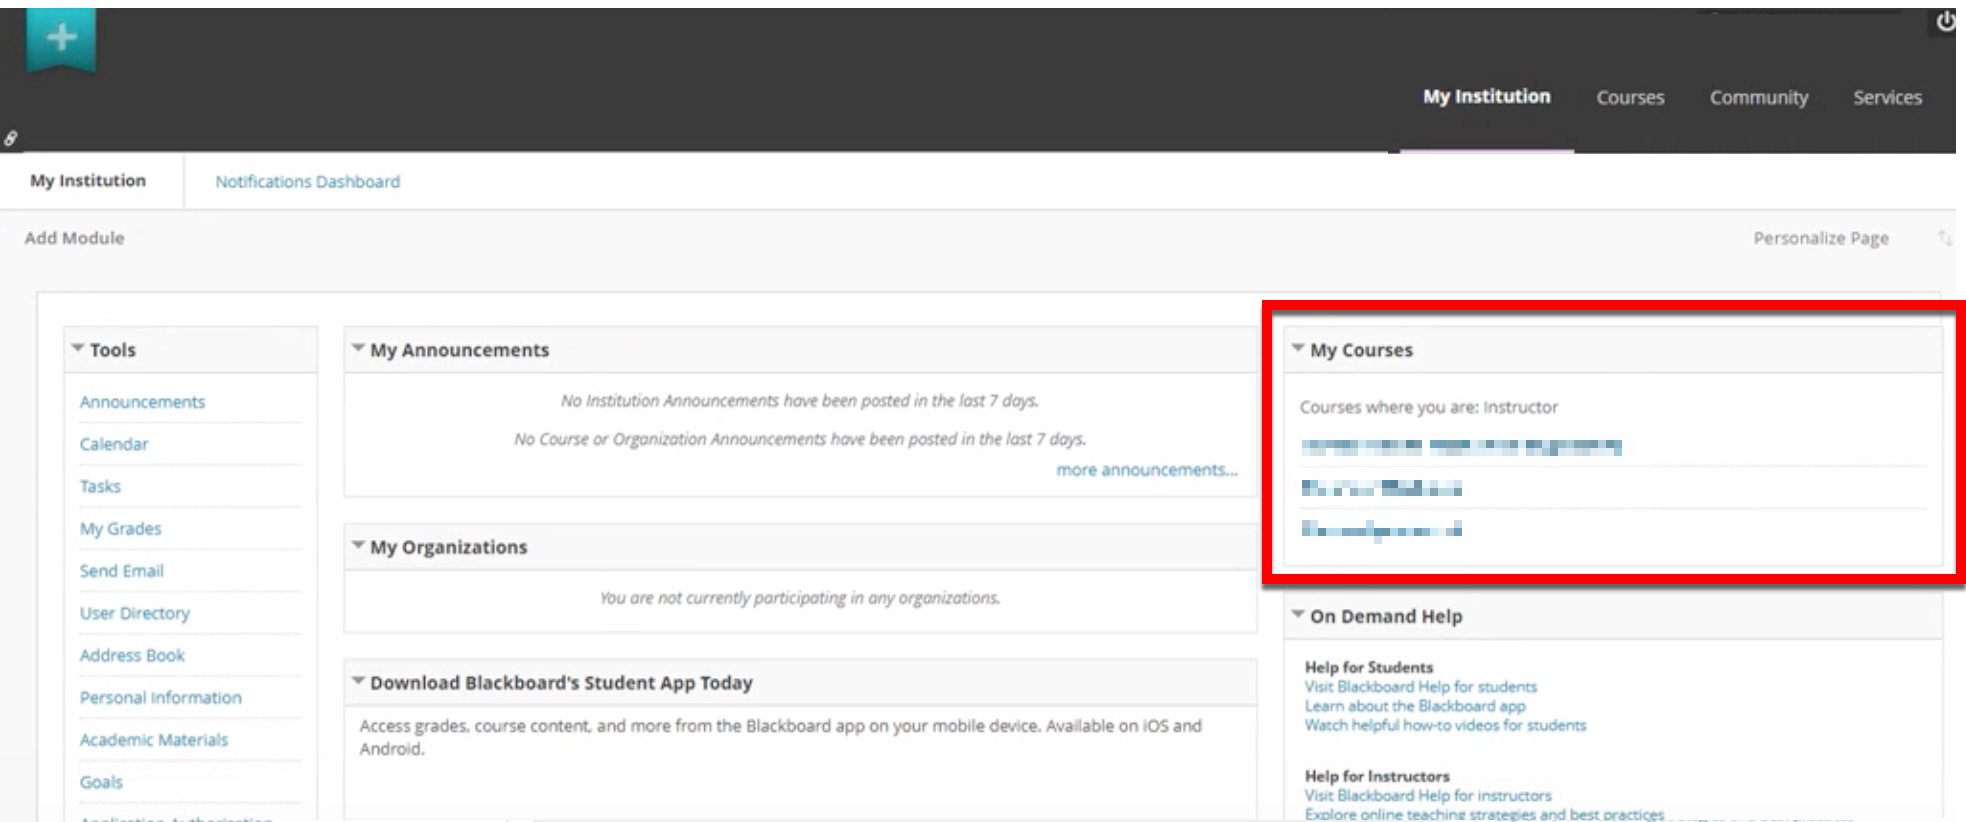This screenshot has height=822, width=1966.
Task: Collapse the My Courses module
Action: pyautogui.click(x=1298, y=349)
